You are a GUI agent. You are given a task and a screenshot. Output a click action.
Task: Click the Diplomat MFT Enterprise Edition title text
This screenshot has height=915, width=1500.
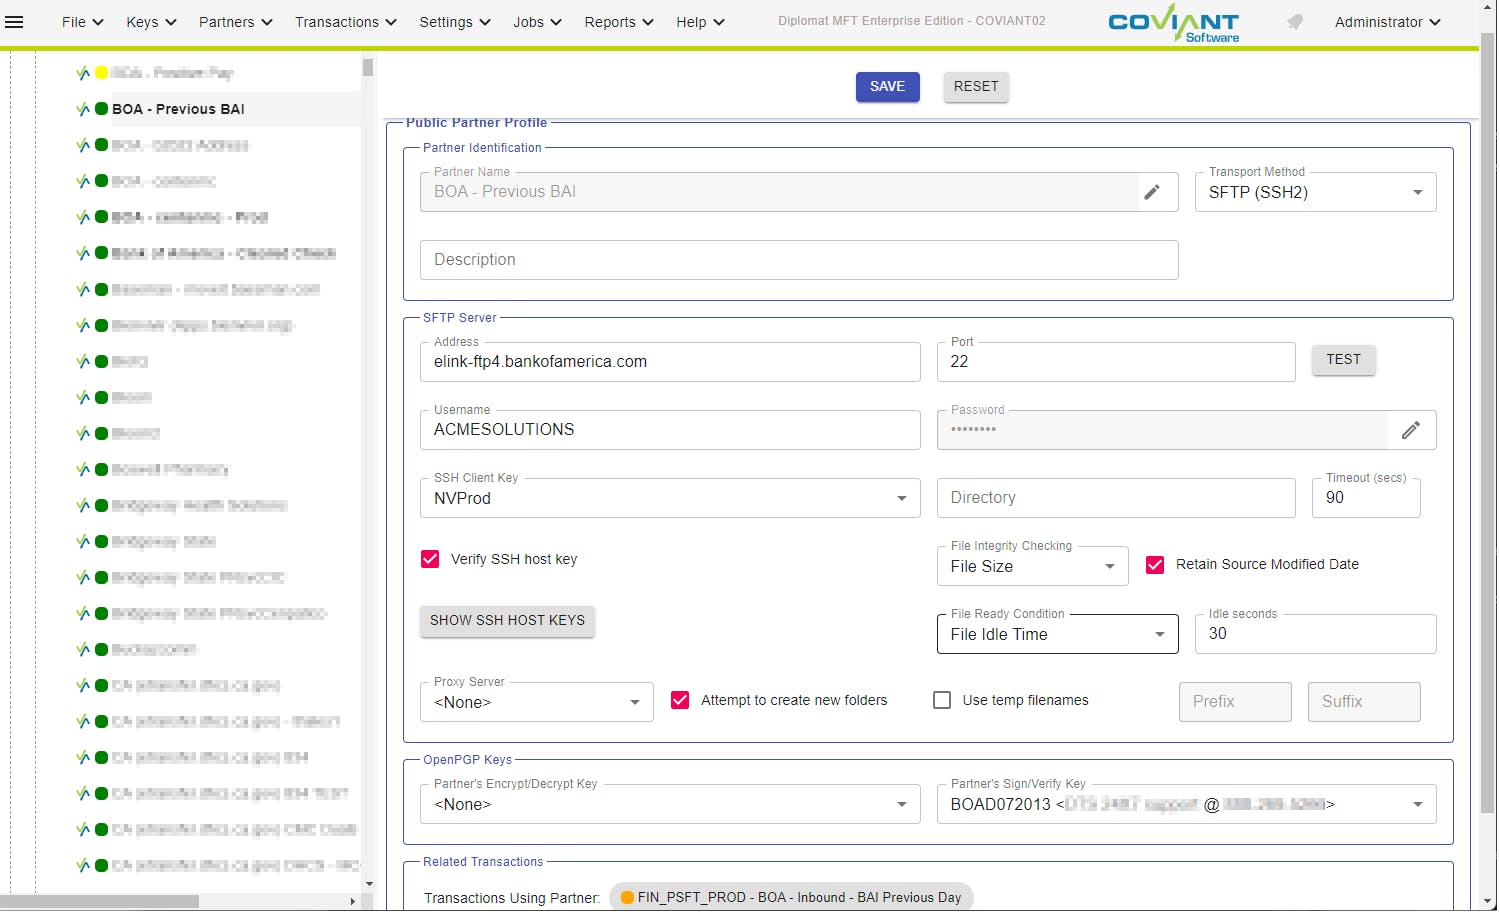point(912,21)
